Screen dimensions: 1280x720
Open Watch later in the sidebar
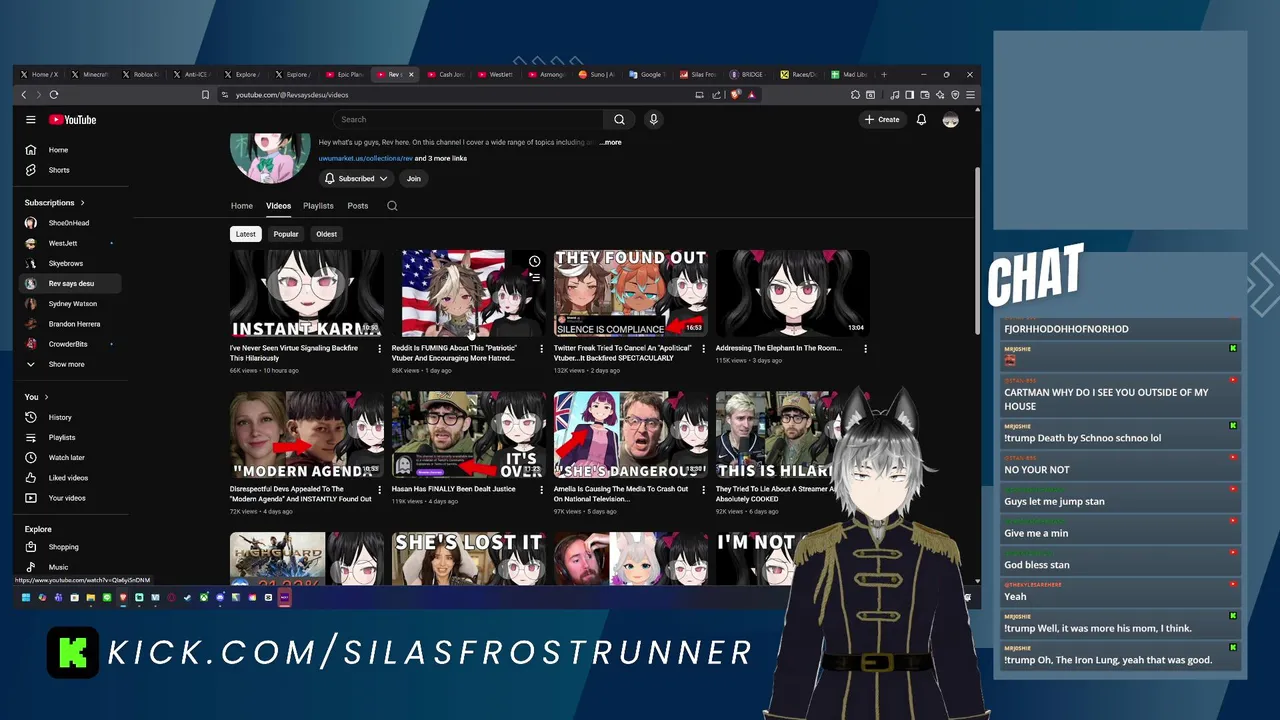coord(72,457)
